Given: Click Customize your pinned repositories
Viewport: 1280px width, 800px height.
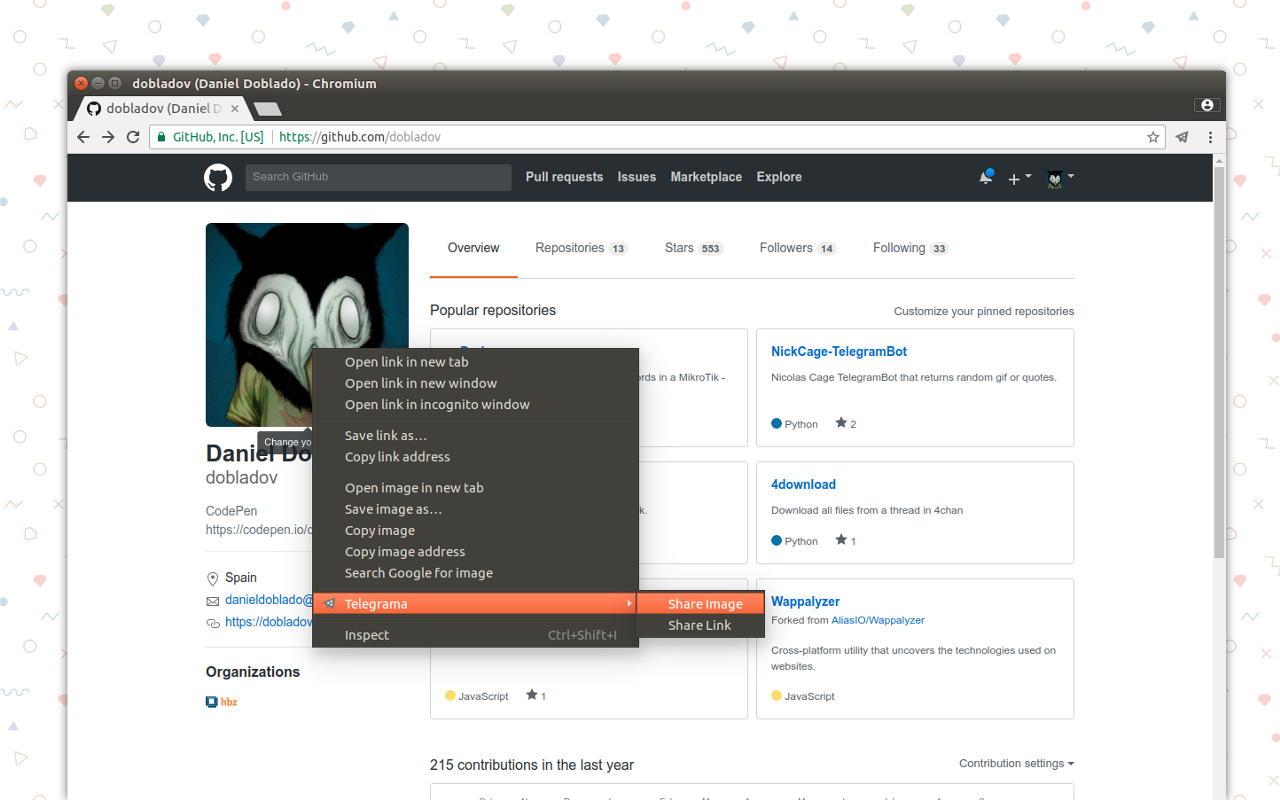Looking at the screenshot, I should point(984,311).
